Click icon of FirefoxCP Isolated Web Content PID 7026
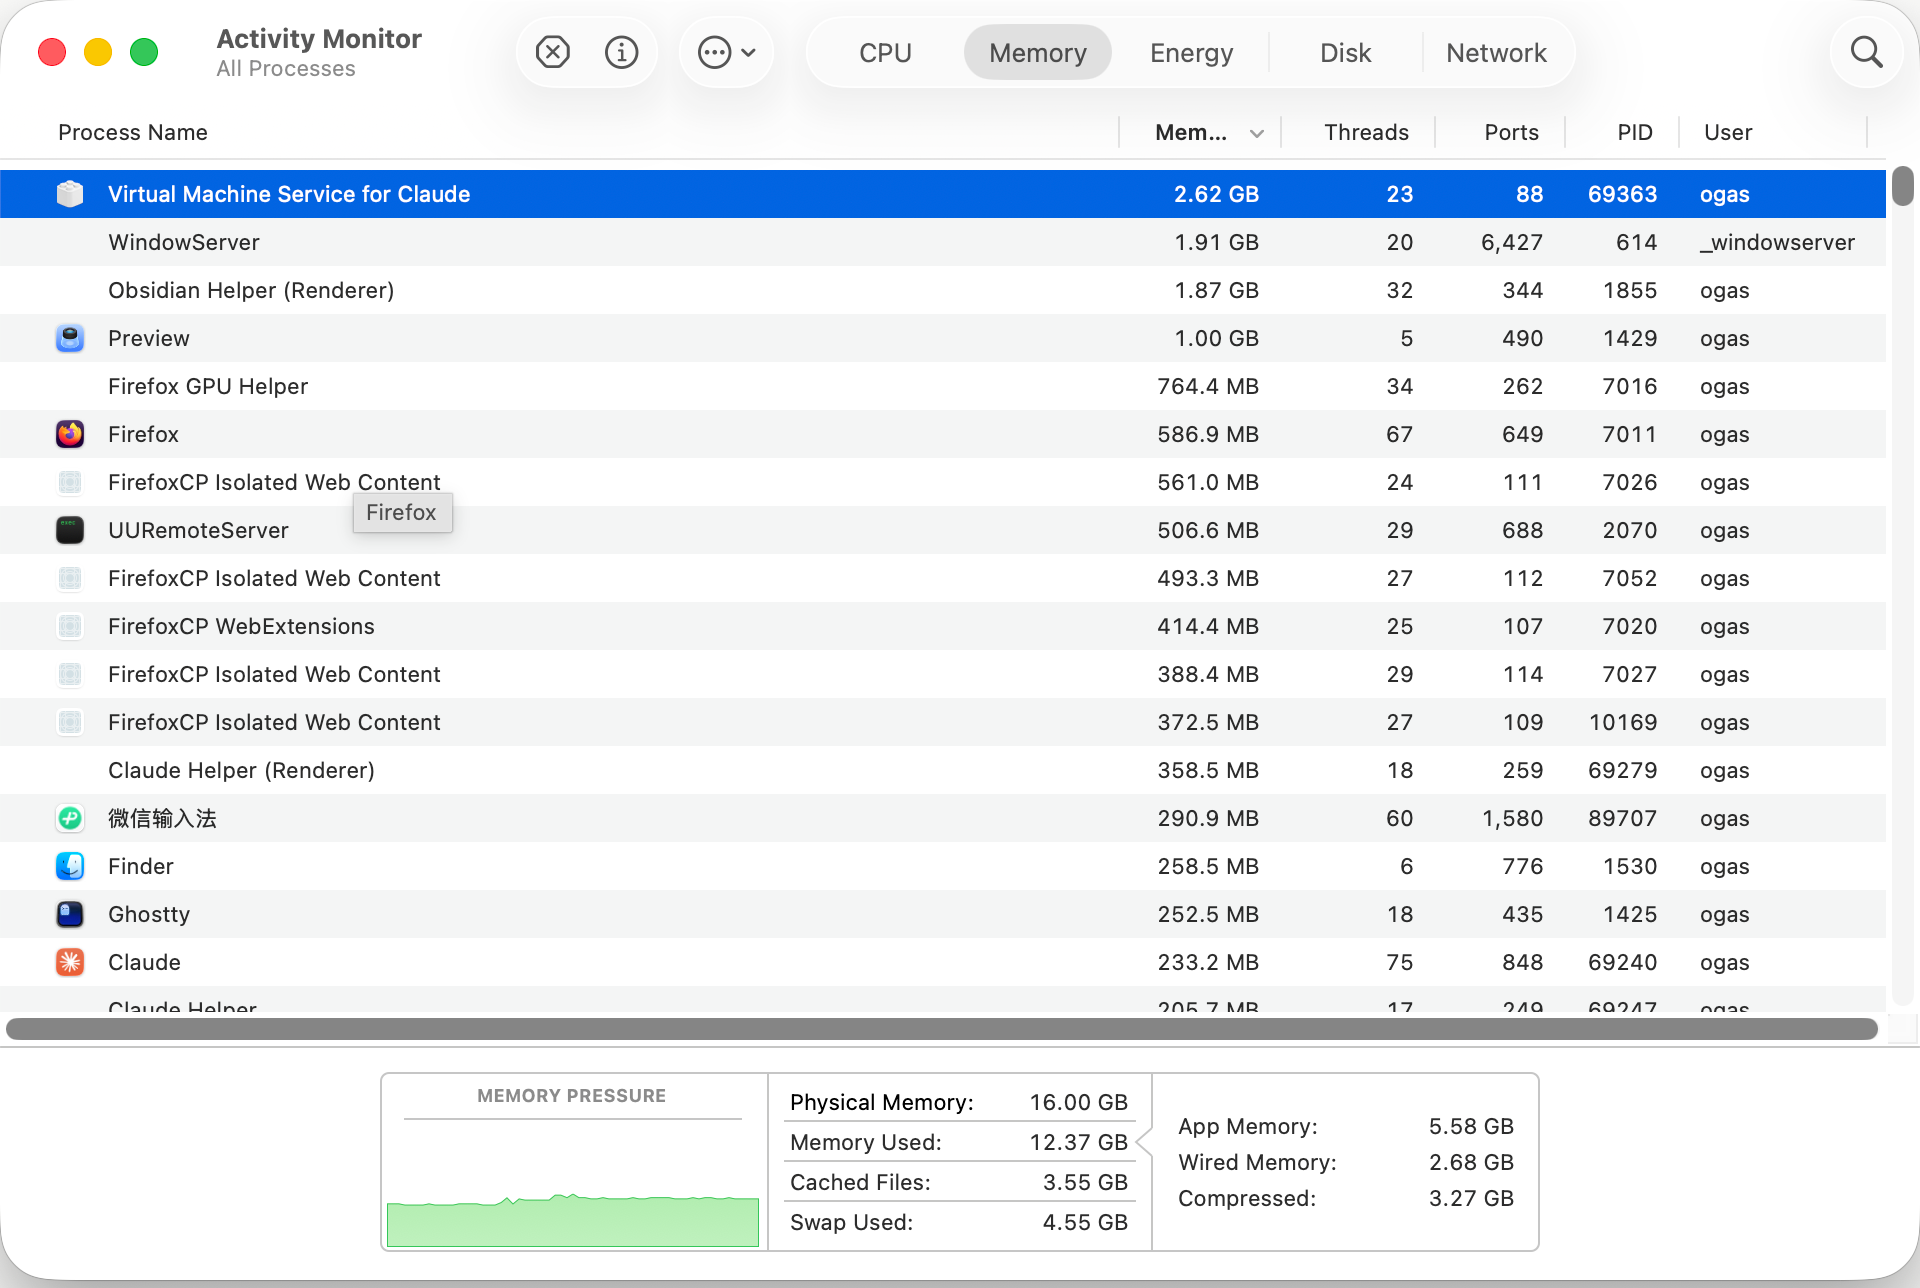The height and width of the screenshot is (1288, 1920). (70, 482)
